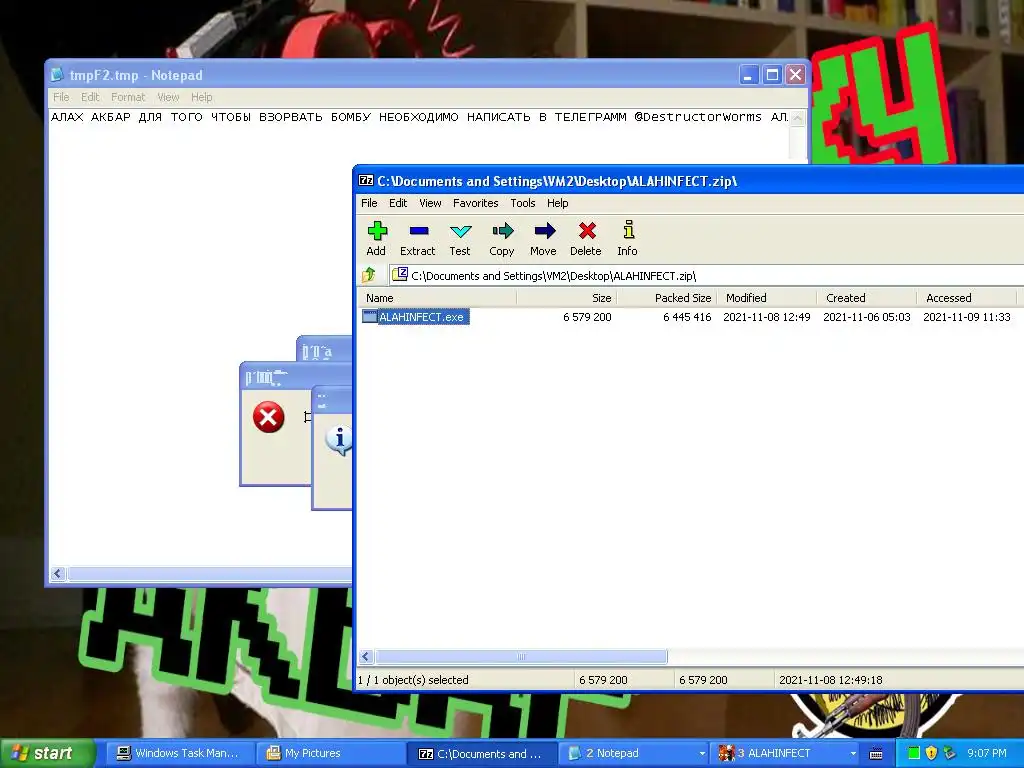Image resolution: width=1024 pixels, height=768 pixels.
Task: Click the ALAHINFECT.exe file icon
Action: point(370,317)
